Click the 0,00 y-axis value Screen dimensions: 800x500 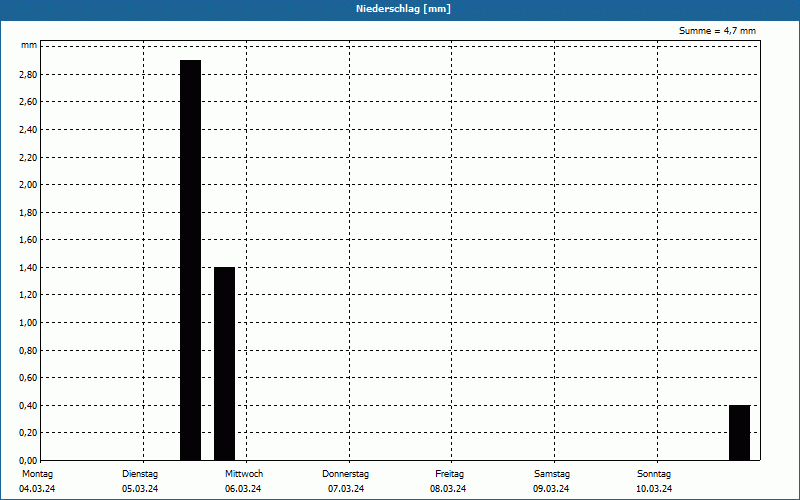coord(28,461)
